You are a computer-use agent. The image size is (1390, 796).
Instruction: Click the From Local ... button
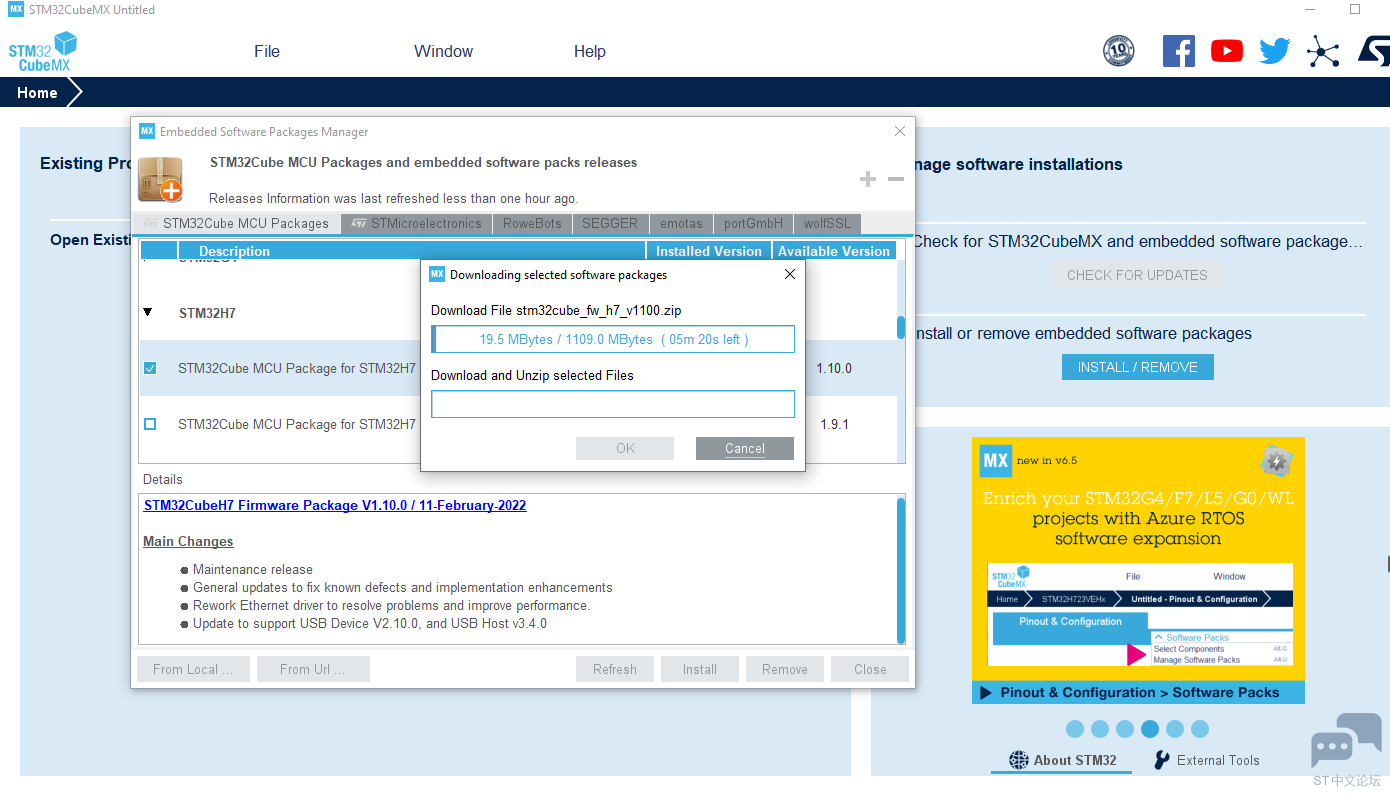coord(193,669)
